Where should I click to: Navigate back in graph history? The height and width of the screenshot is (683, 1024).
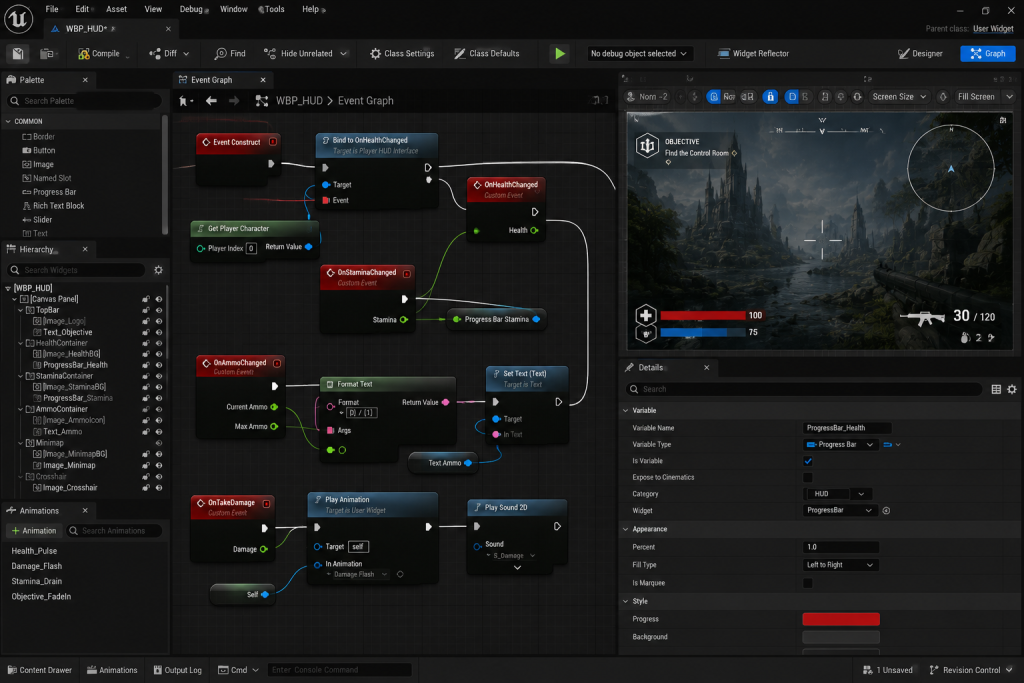[x=211, y=101]
